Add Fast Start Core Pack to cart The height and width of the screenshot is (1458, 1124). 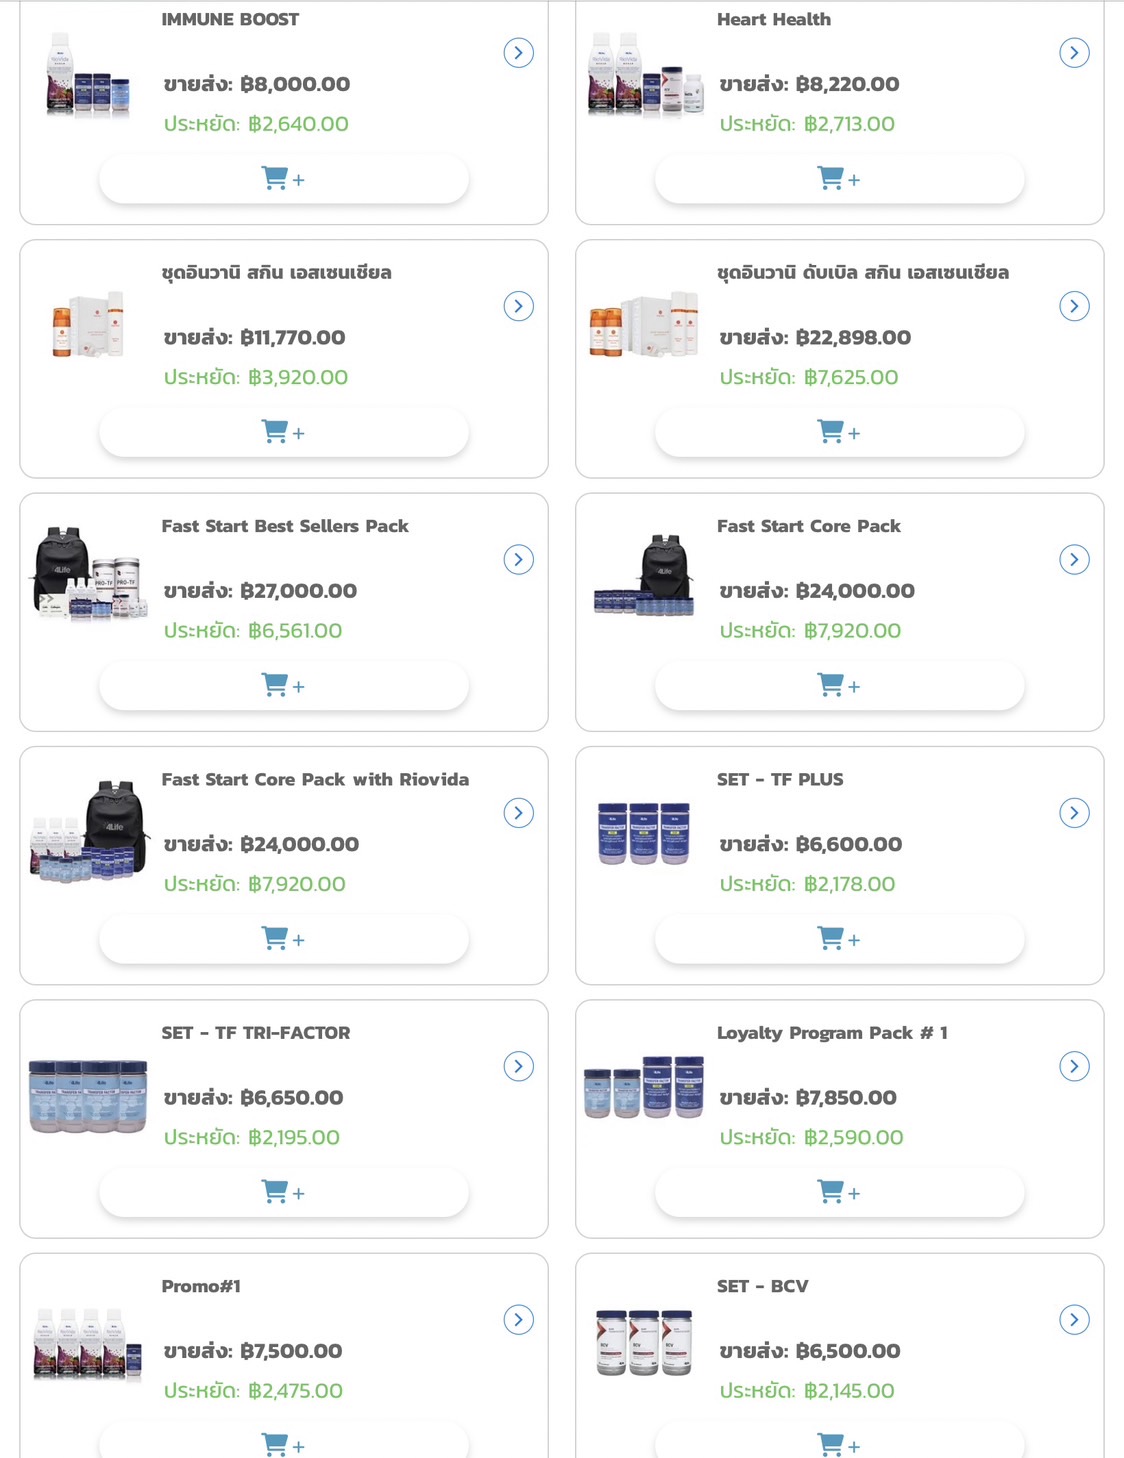point(839,686)
